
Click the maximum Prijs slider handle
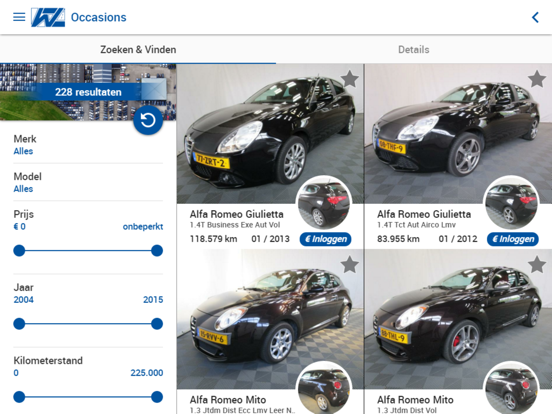tap(157, 251)
